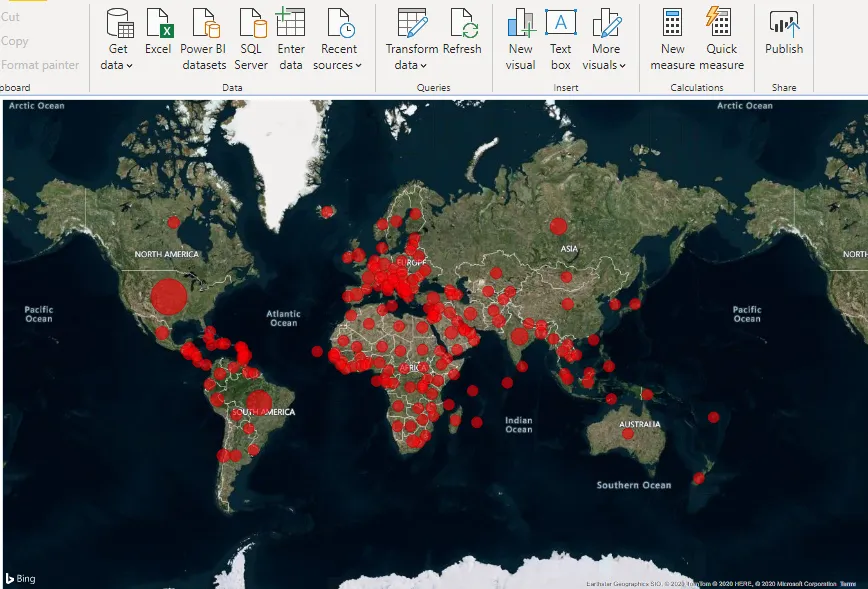Viewport: 868px width, 589px height.
Task: Publish the report
Action: 784,32
